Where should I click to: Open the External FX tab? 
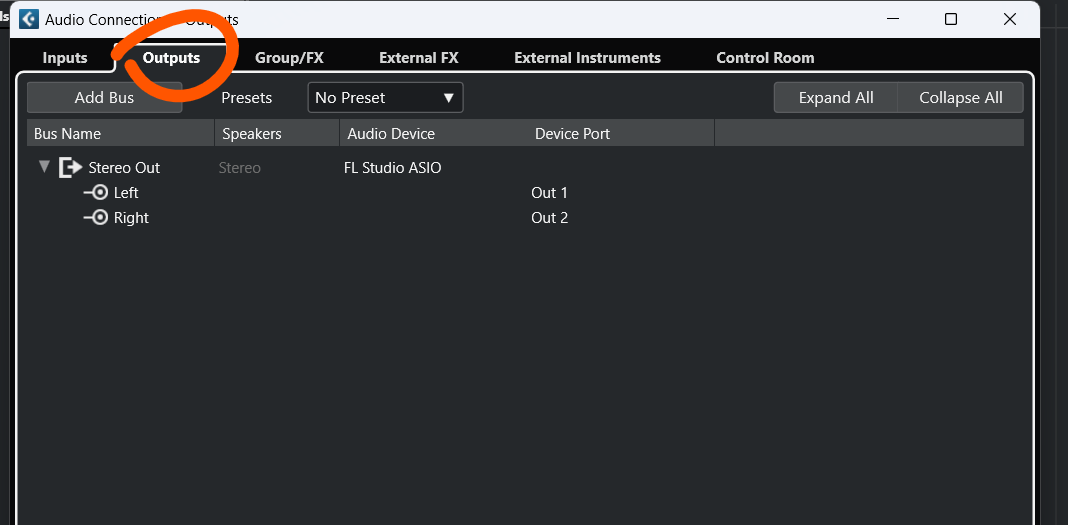418,58
